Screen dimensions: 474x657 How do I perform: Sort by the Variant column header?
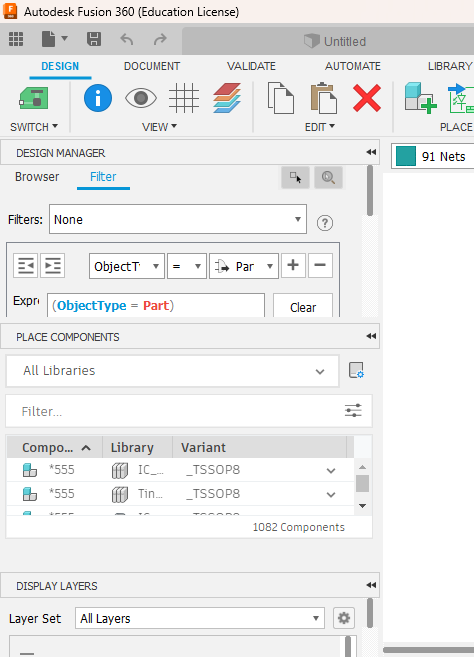tap(260, 447)
